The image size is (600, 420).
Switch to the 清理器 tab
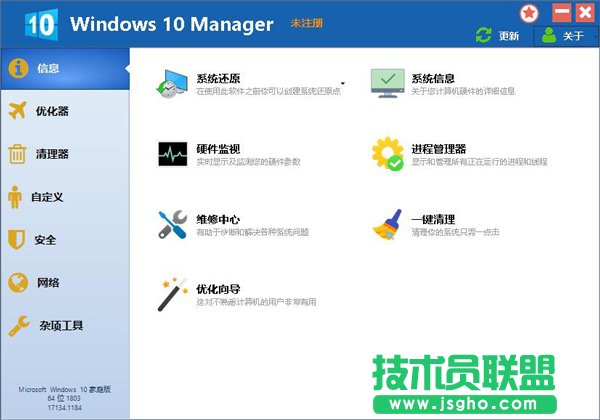65,154
